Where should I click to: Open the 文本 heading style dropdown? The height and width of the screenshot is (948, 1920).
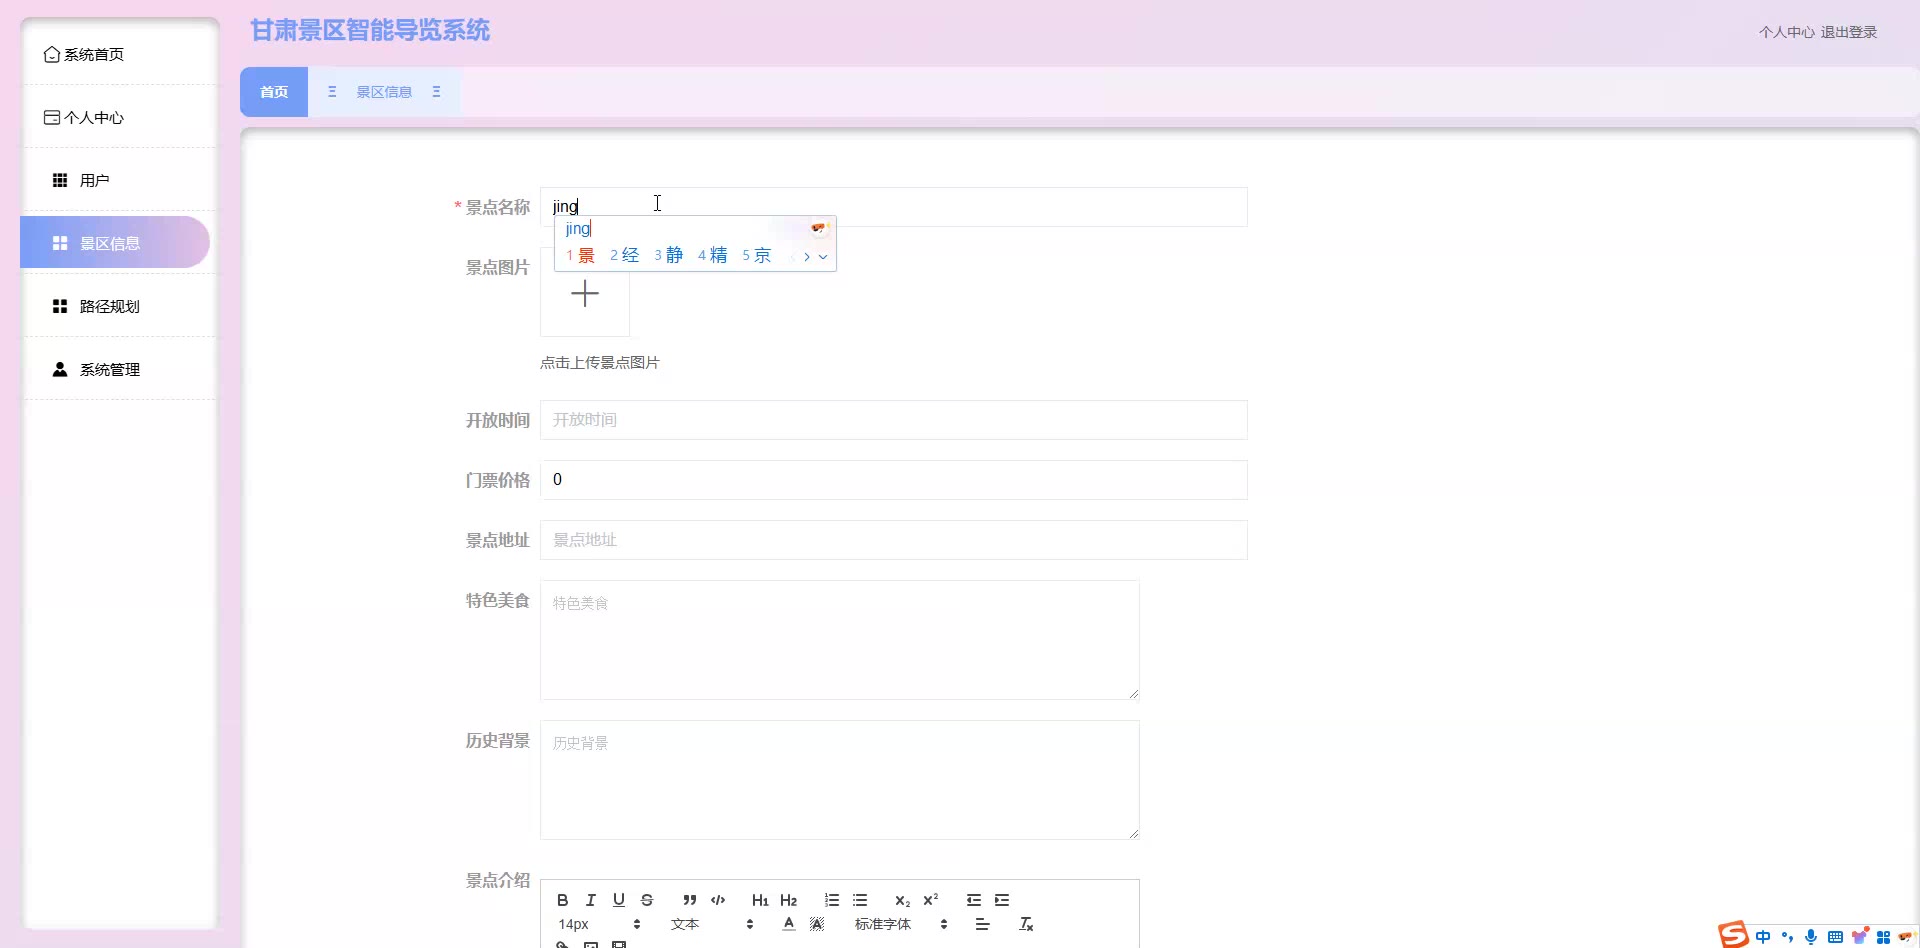(x=712, y=924)
